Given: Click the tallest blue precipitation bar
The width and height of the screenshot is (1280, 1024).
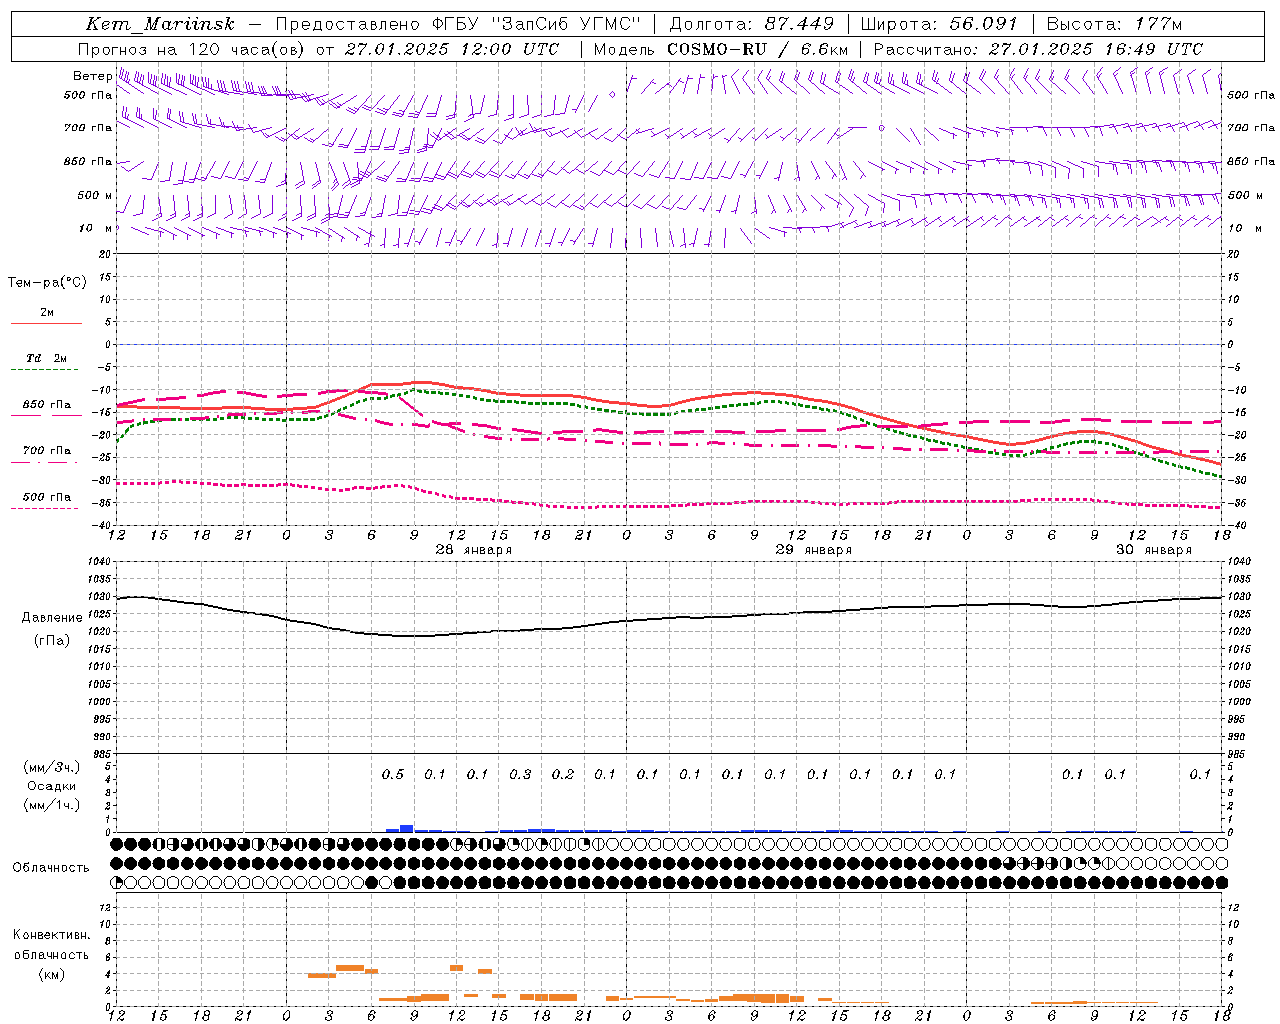Looking at the screenshot, I should point(407,828).
